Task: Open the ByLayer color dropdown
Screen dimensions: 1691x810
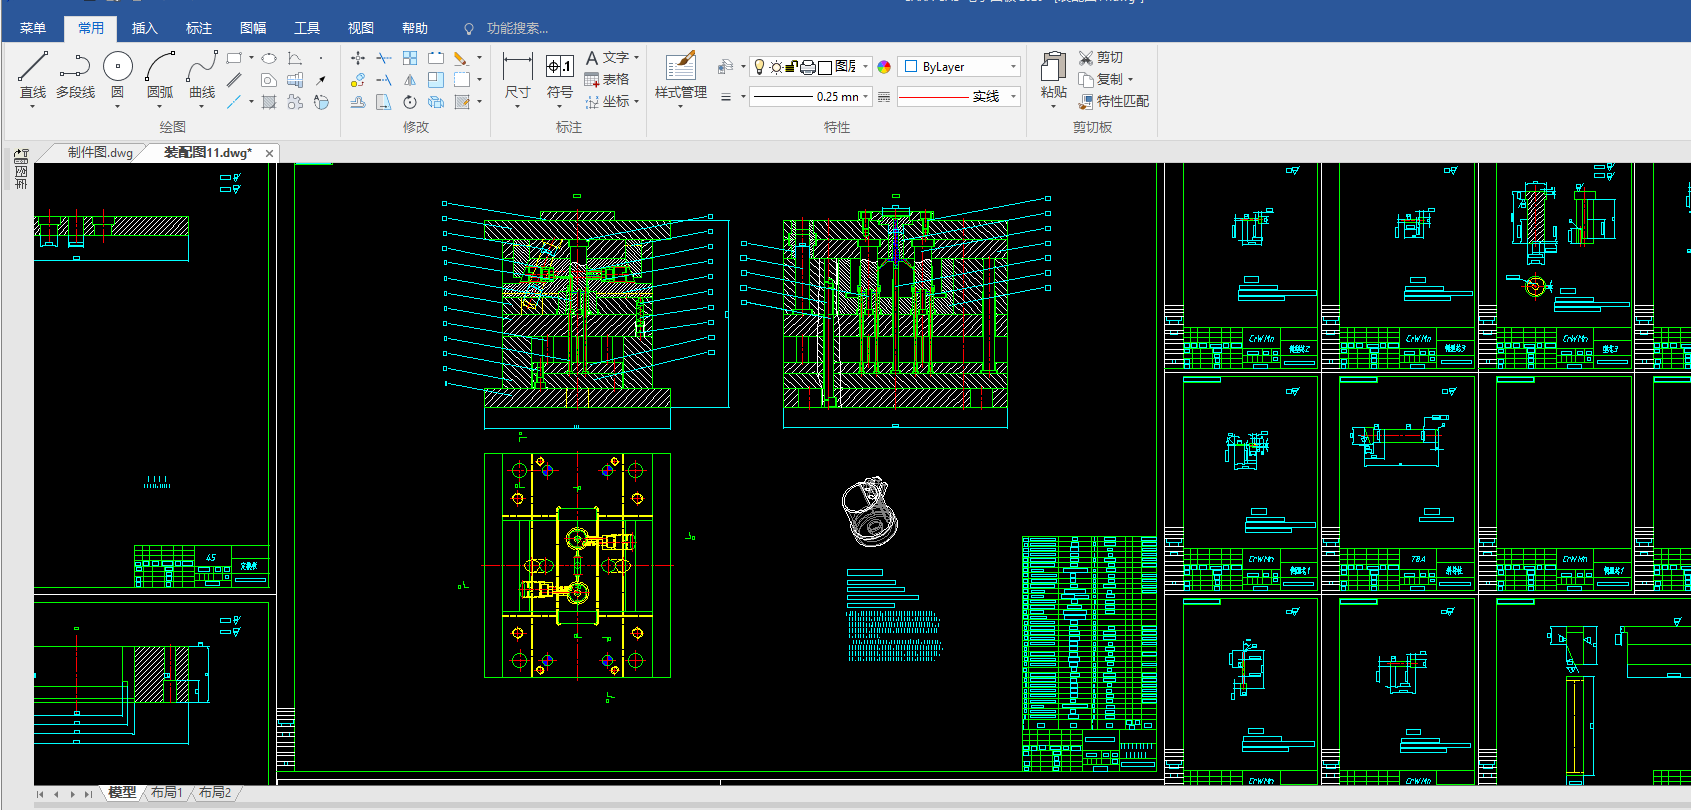Action: [x=959, y=67]
